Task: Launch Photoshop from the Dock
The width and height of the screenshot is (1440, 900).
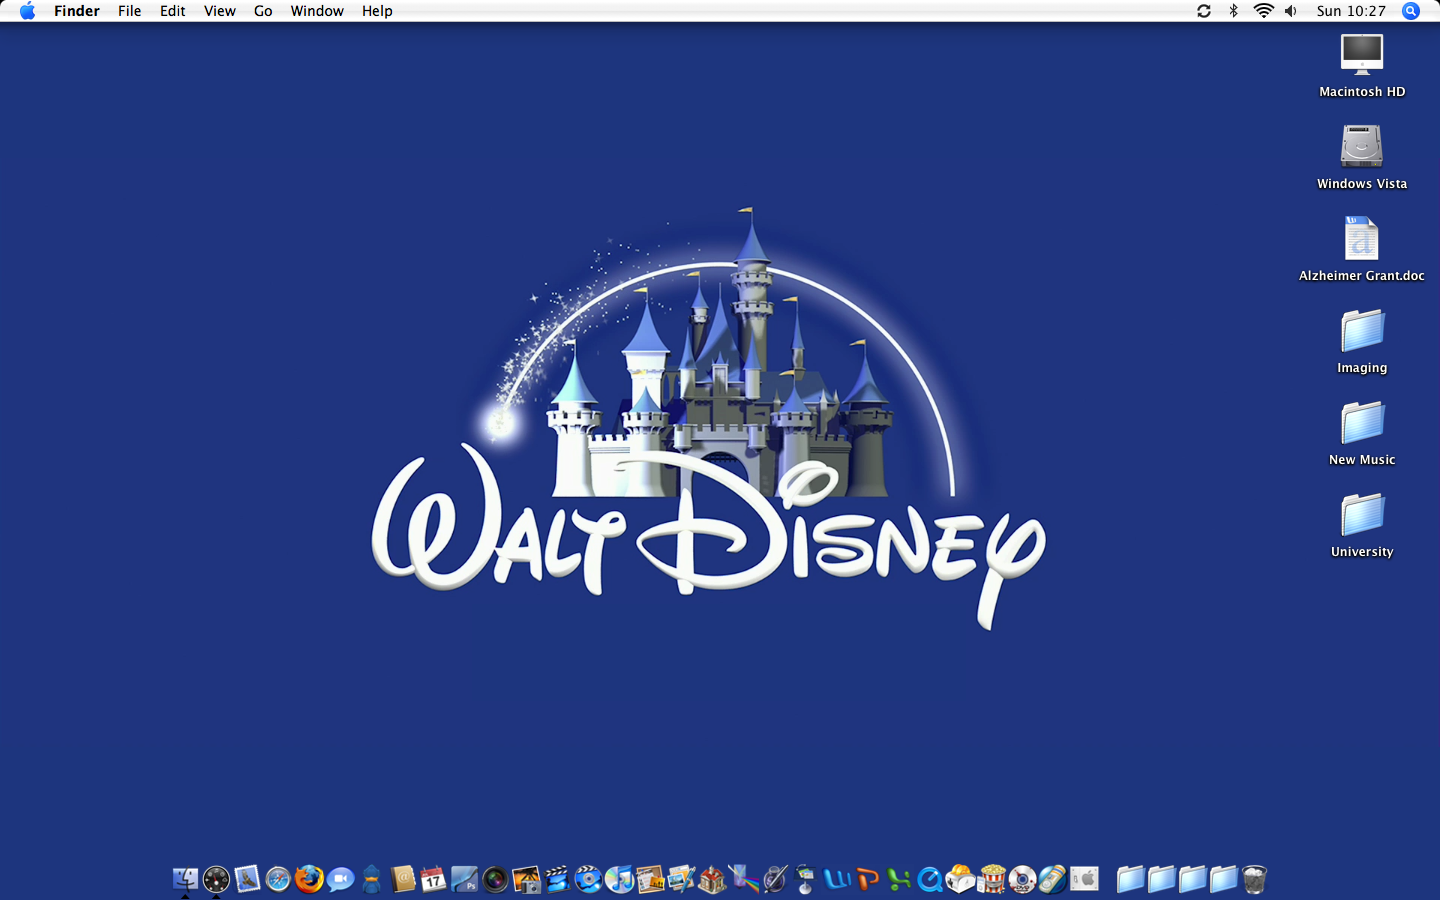Action: point(464,879)
